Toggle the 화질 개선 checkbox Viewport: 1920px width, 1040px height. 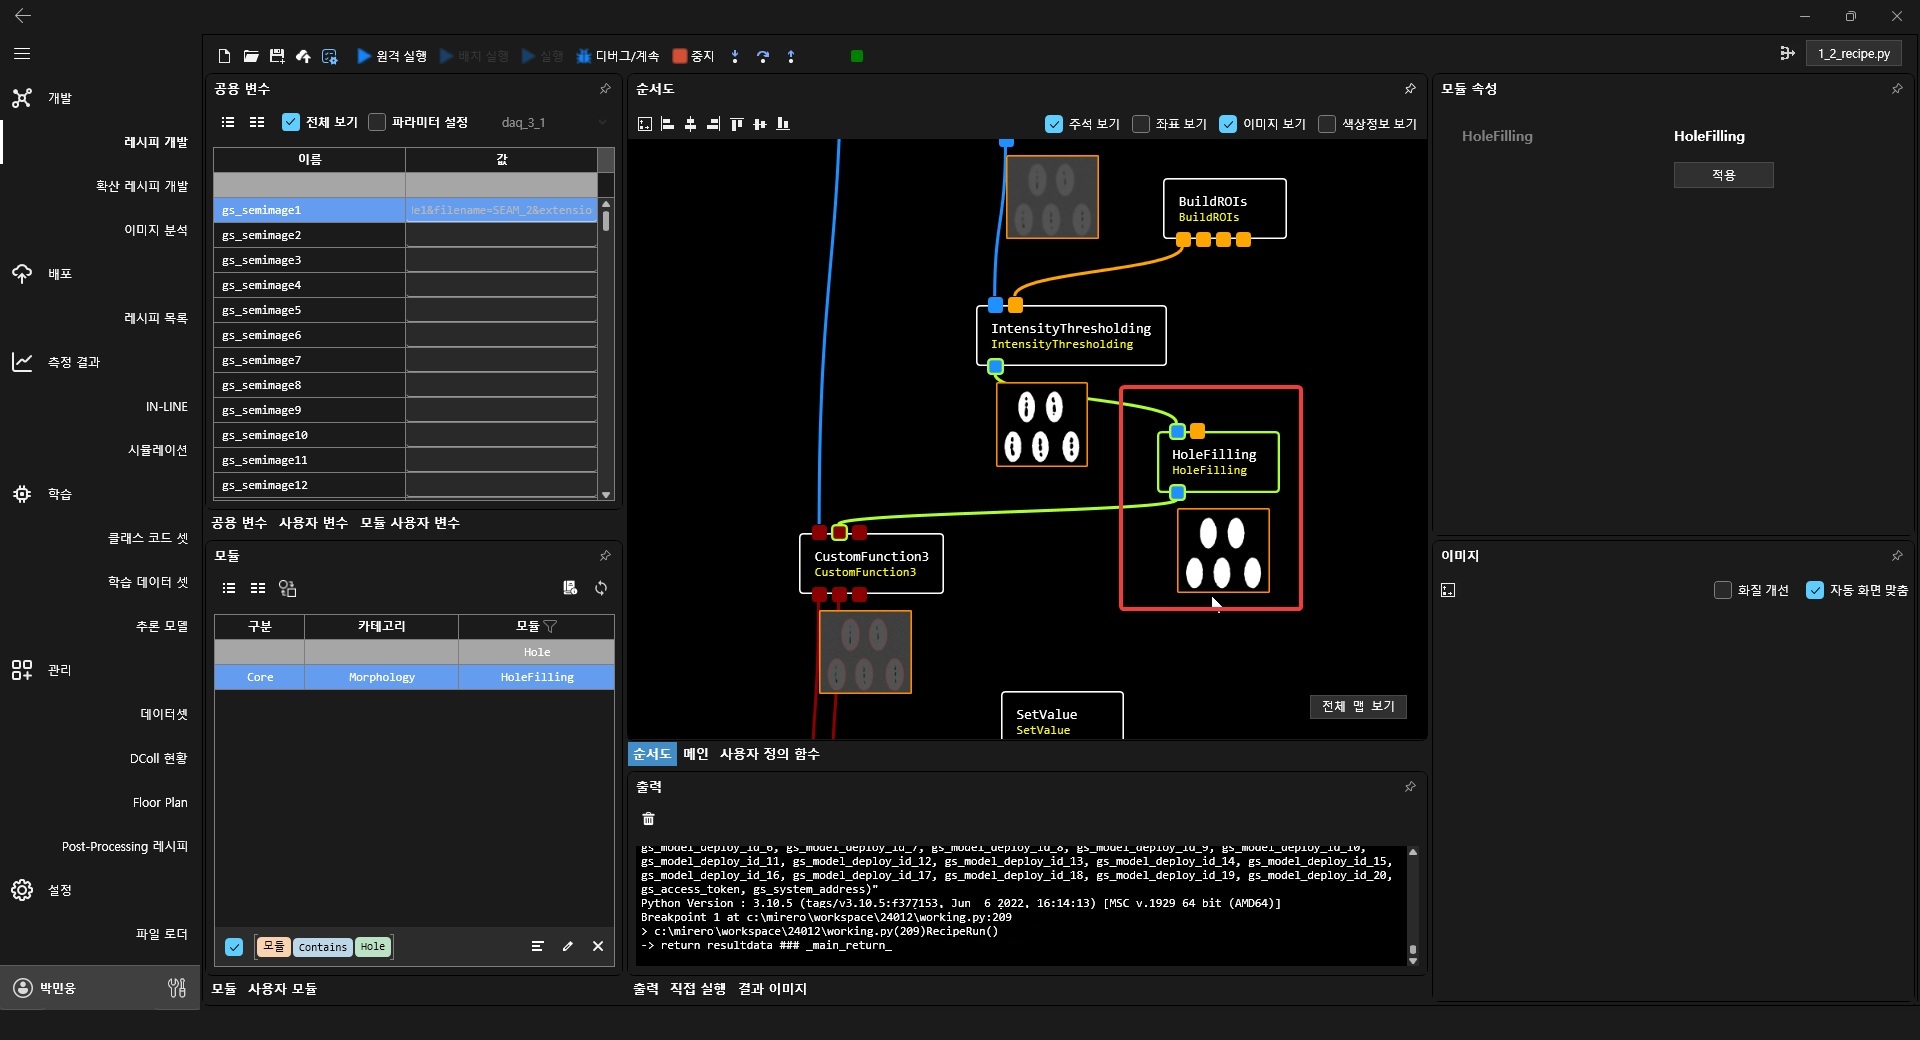[1722, 590]
